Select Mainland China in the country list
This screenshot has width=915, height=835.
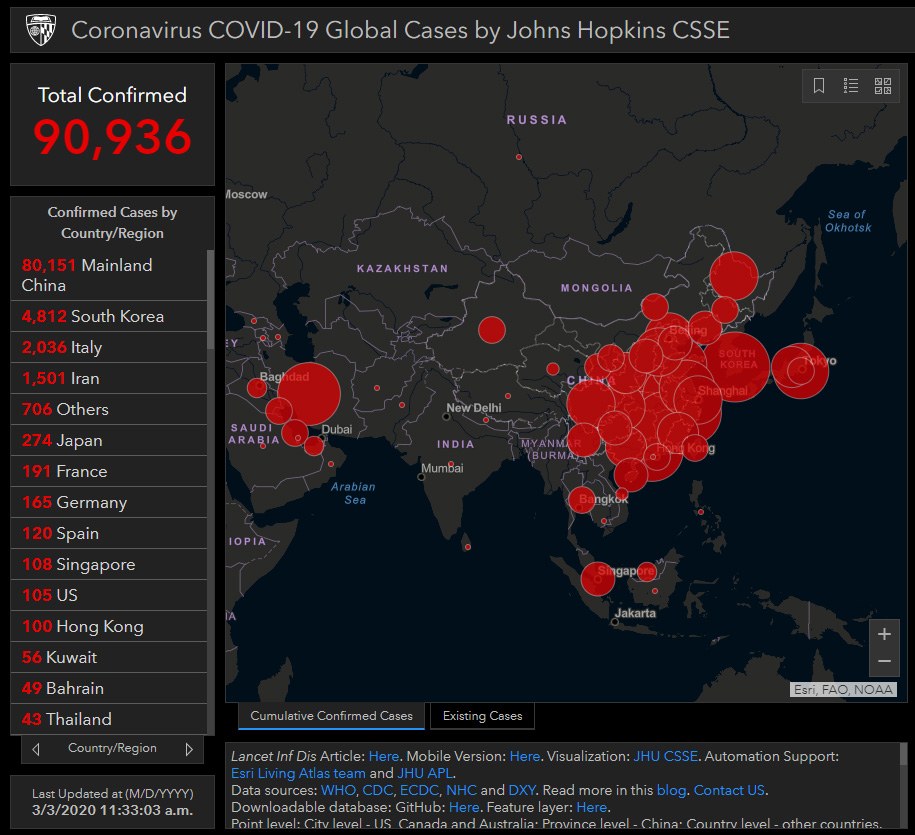coord(109,275)
